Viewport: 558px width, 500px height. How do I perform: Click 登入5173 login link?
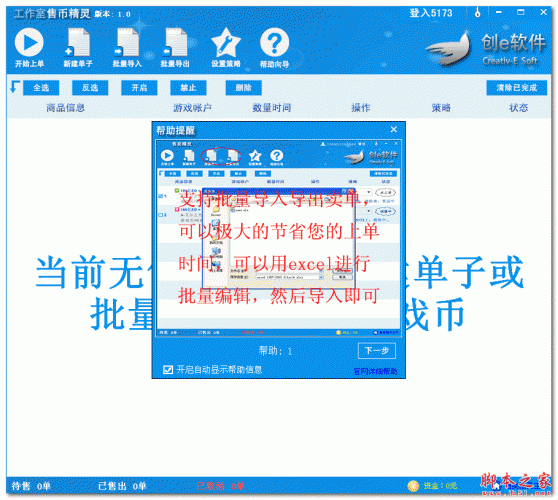tap(431, 13)
